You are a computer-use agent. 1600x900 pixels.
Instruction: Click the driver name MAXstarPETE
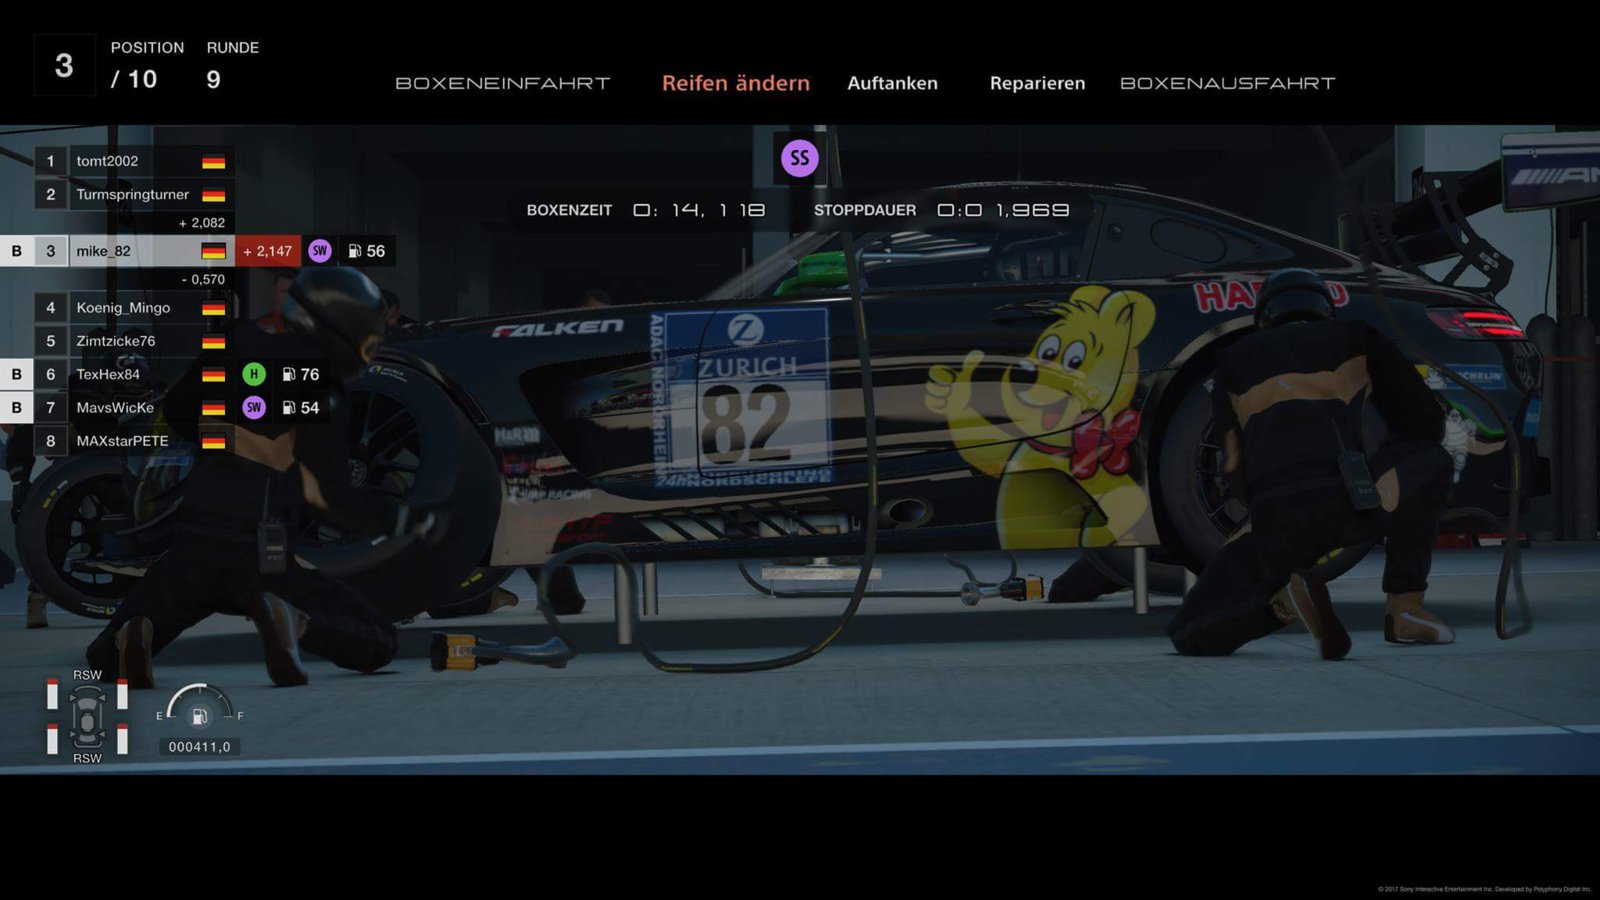tap(122, 441)
